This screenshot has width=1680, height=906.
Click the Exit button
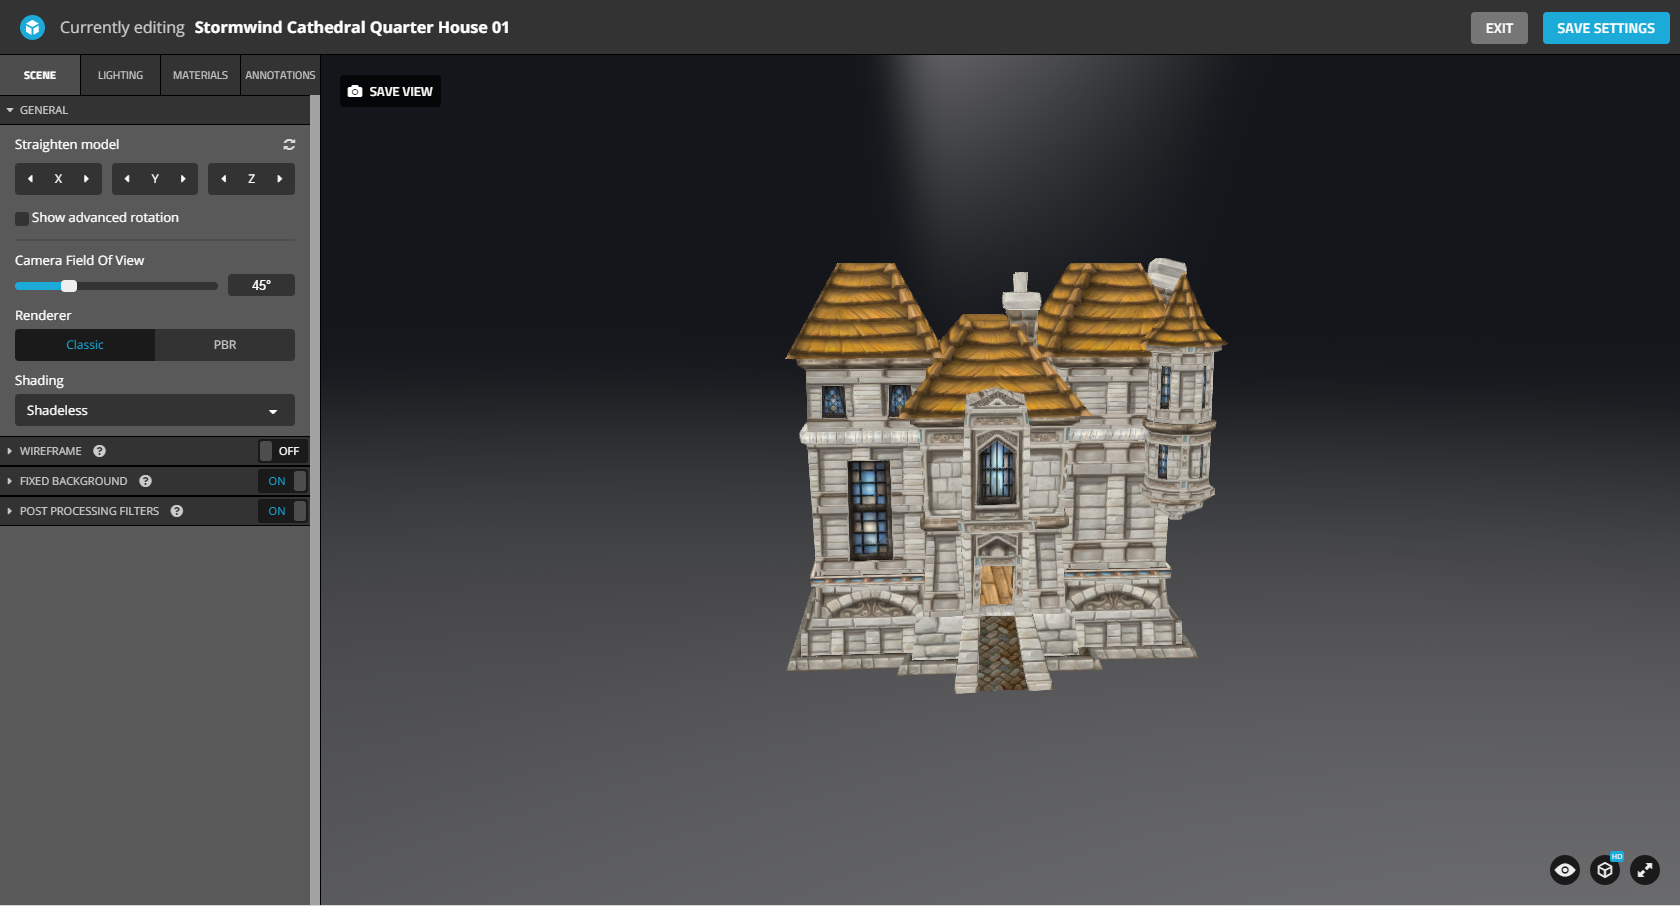[1499, 28]
